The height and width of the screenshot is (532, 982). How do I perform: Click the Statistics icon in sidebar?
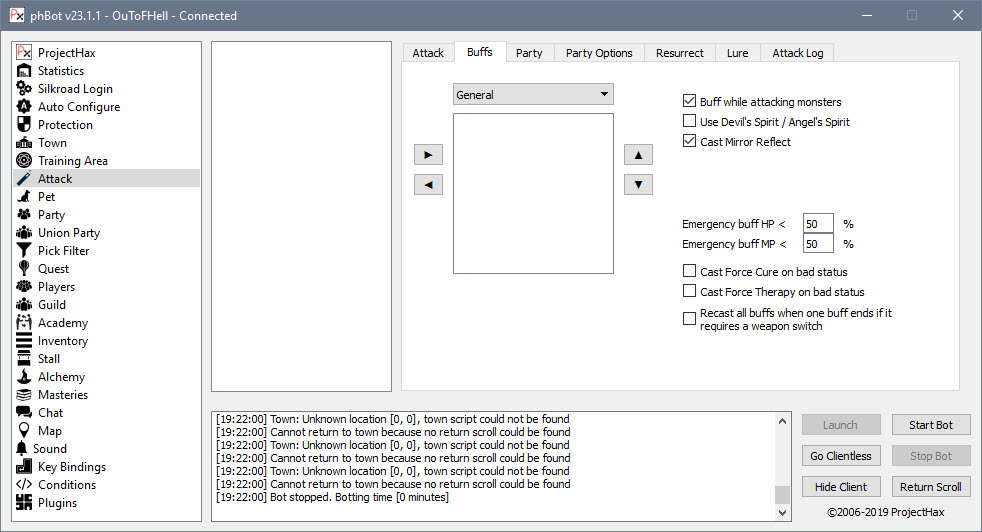click(x=24, y=71)
